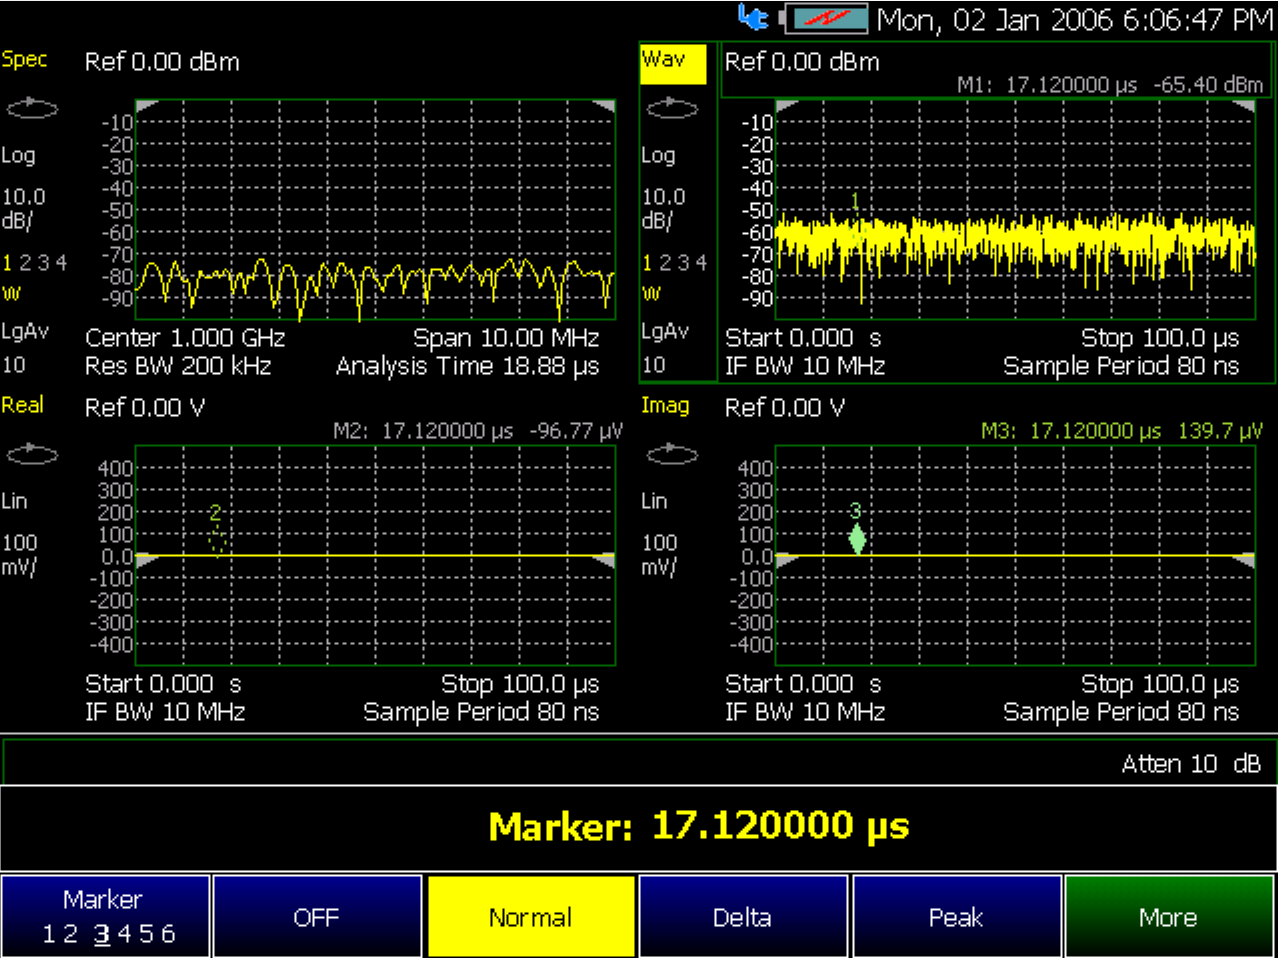This screenshot has width=1278, height=958.
Task: Click the sweep icon in Wav window
Action: (672, 109)
